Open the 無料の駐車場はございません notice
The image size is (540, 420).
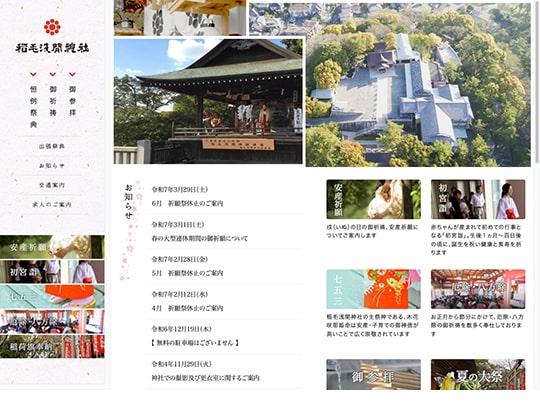coord(195,343)
